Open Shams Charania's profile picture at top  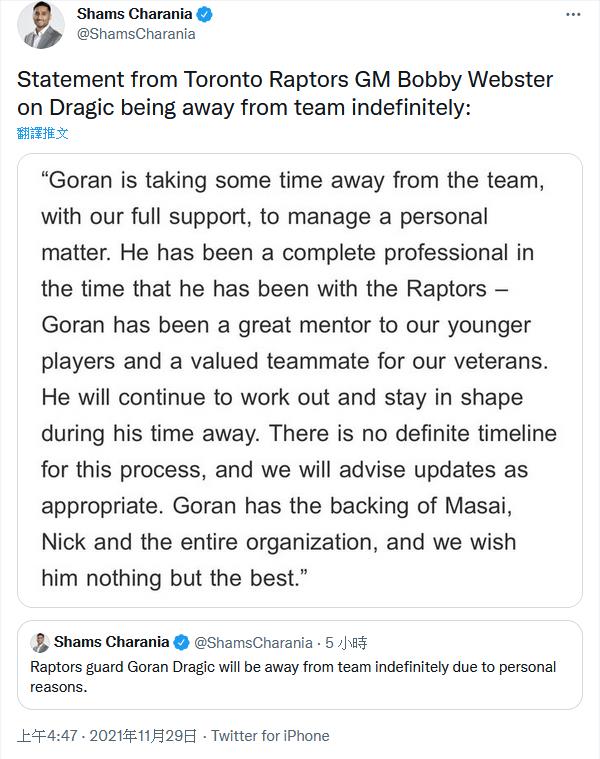click(41, 25)
